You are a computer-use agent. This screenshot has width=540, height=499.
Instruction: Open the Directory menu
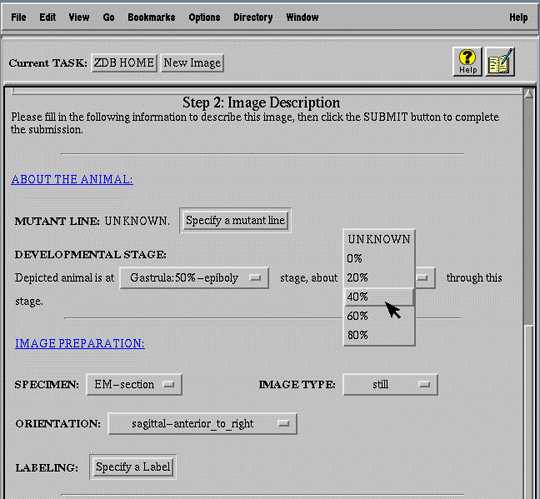coord(253,17)
